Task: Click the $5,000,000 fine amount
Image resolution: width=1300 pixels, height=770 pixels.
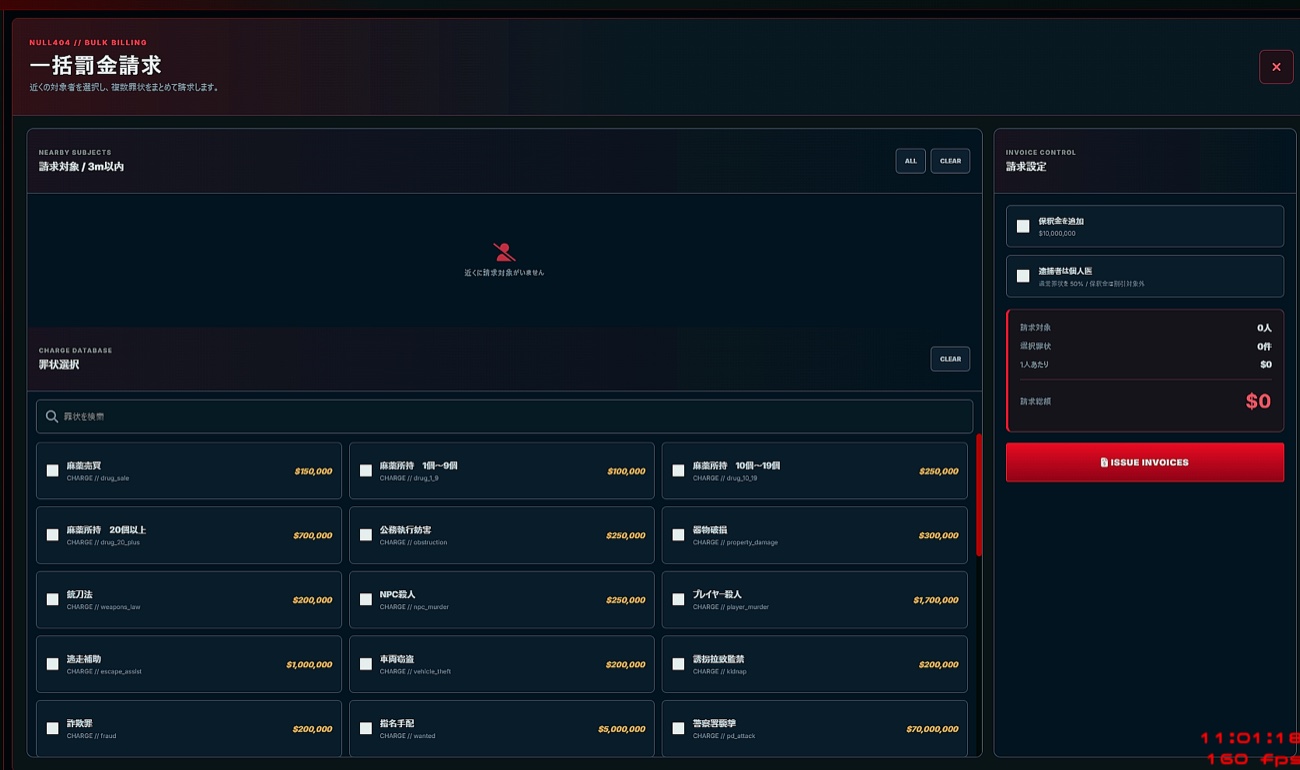Action: coord(621,729)
